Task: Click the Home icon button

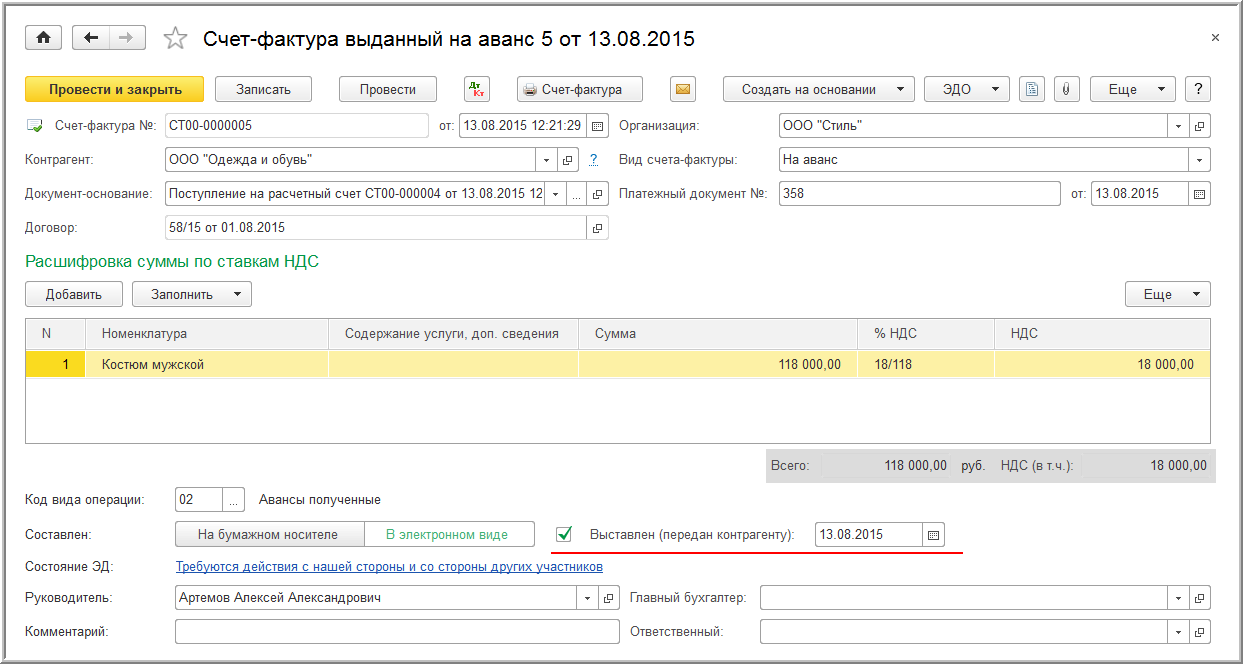Action: [x=43, y=38]
